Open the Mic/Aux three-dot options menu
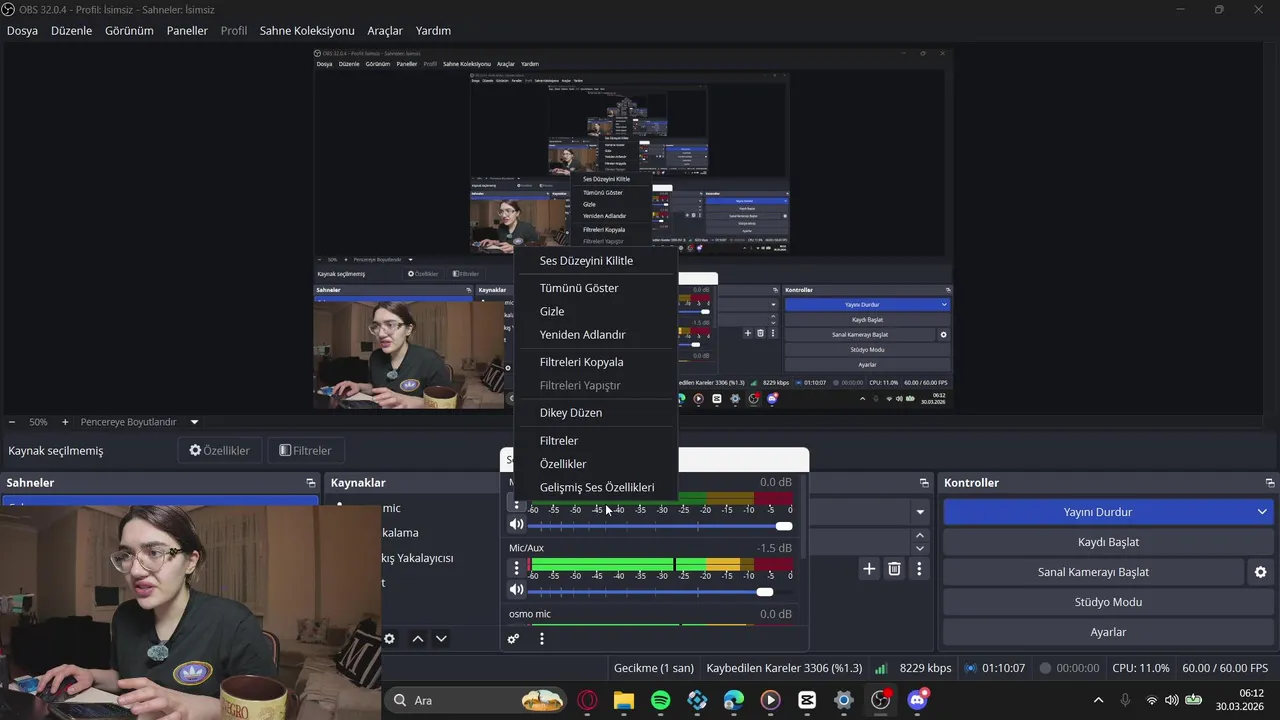This screenshot has width=1280, height=720. [x=517, y=568]
